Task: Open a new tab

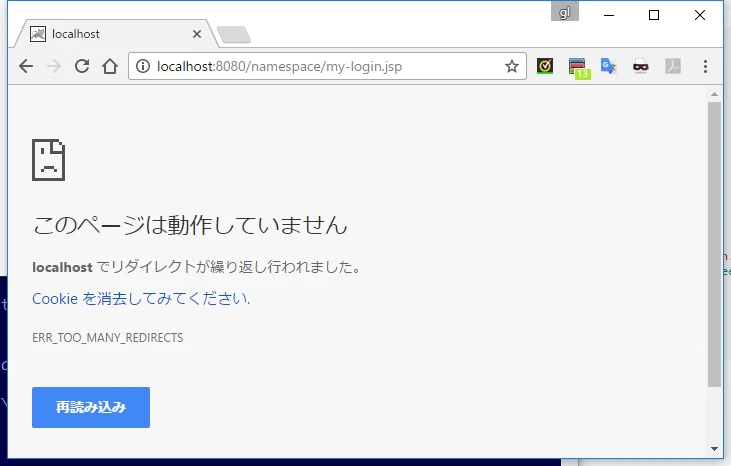Action: point(234,35)
